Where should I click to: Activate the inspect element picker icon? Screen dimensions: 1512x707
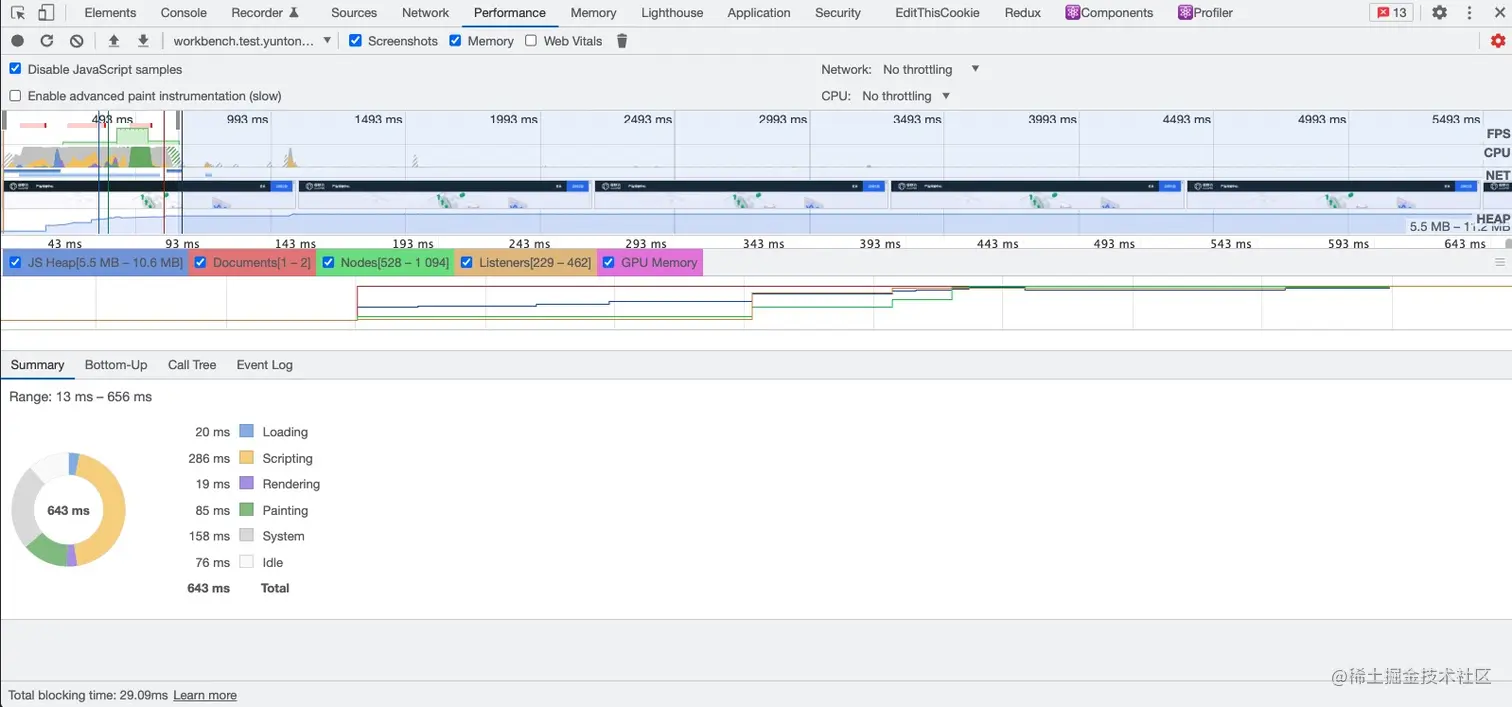pos(18,13)
